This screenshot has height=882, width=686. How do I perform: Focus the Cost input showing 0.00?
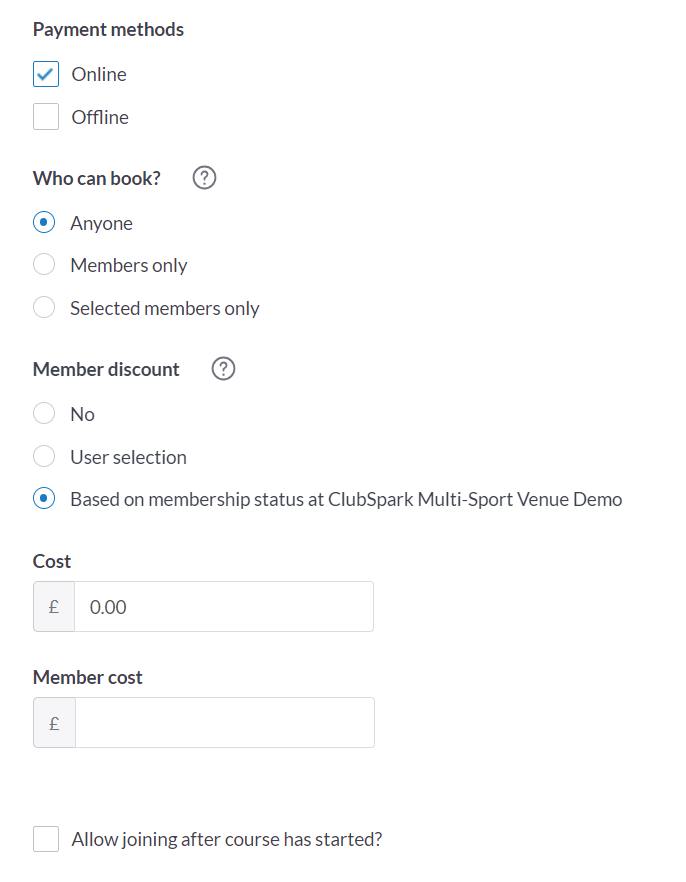[224, 606]
